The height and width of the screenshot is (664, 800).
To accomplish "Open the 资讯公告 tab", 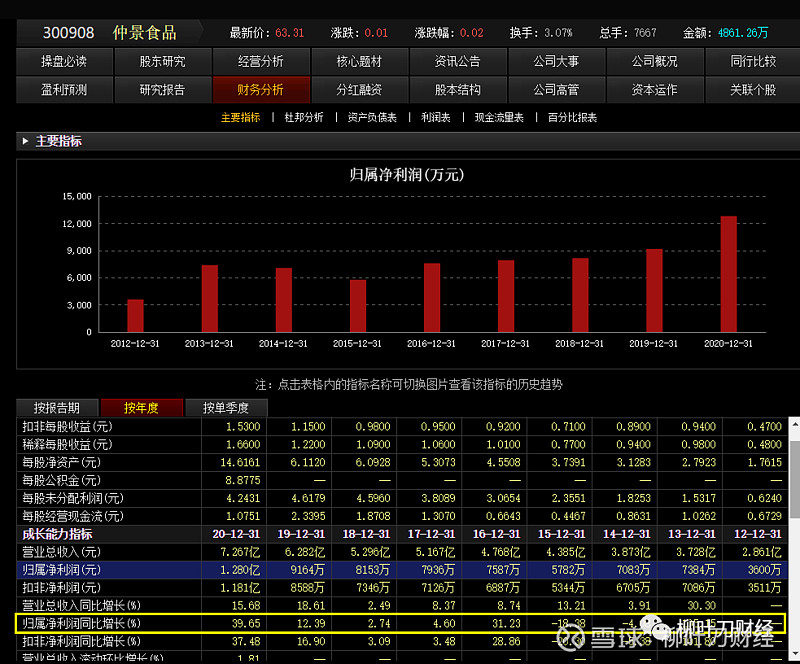I will 458,62.
